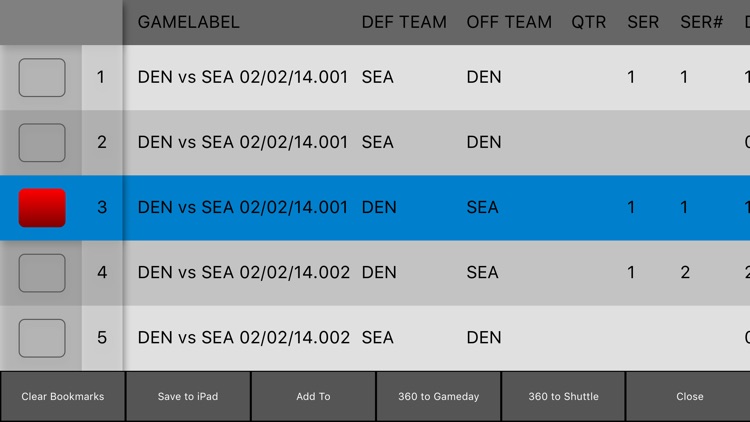
Task: Check the bookmark box for row 4
Action: [x=42, y=273]
